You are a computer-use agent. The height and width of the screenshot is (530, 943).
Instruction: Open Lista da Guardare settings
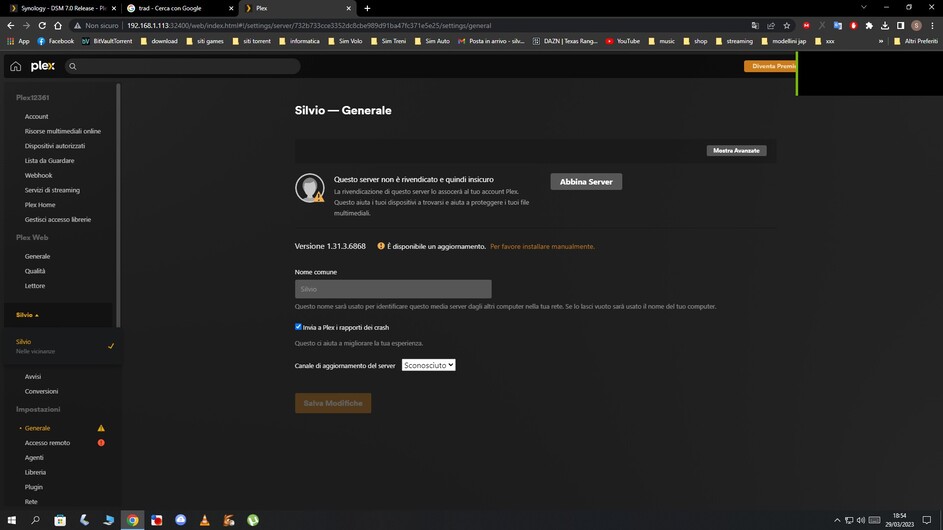tap(49, 161)
